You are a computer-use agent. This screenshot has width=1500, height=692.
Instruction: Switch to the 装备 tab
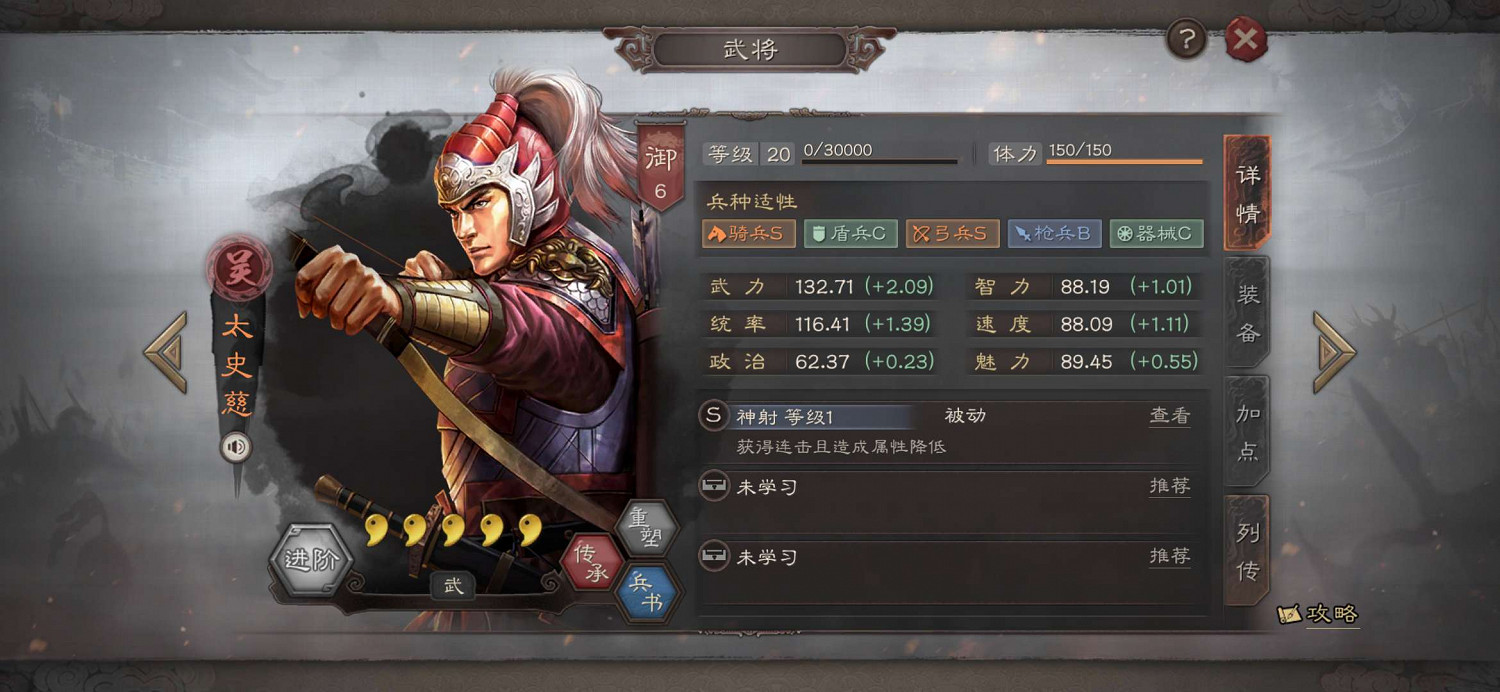click(x=1247, y=312)
